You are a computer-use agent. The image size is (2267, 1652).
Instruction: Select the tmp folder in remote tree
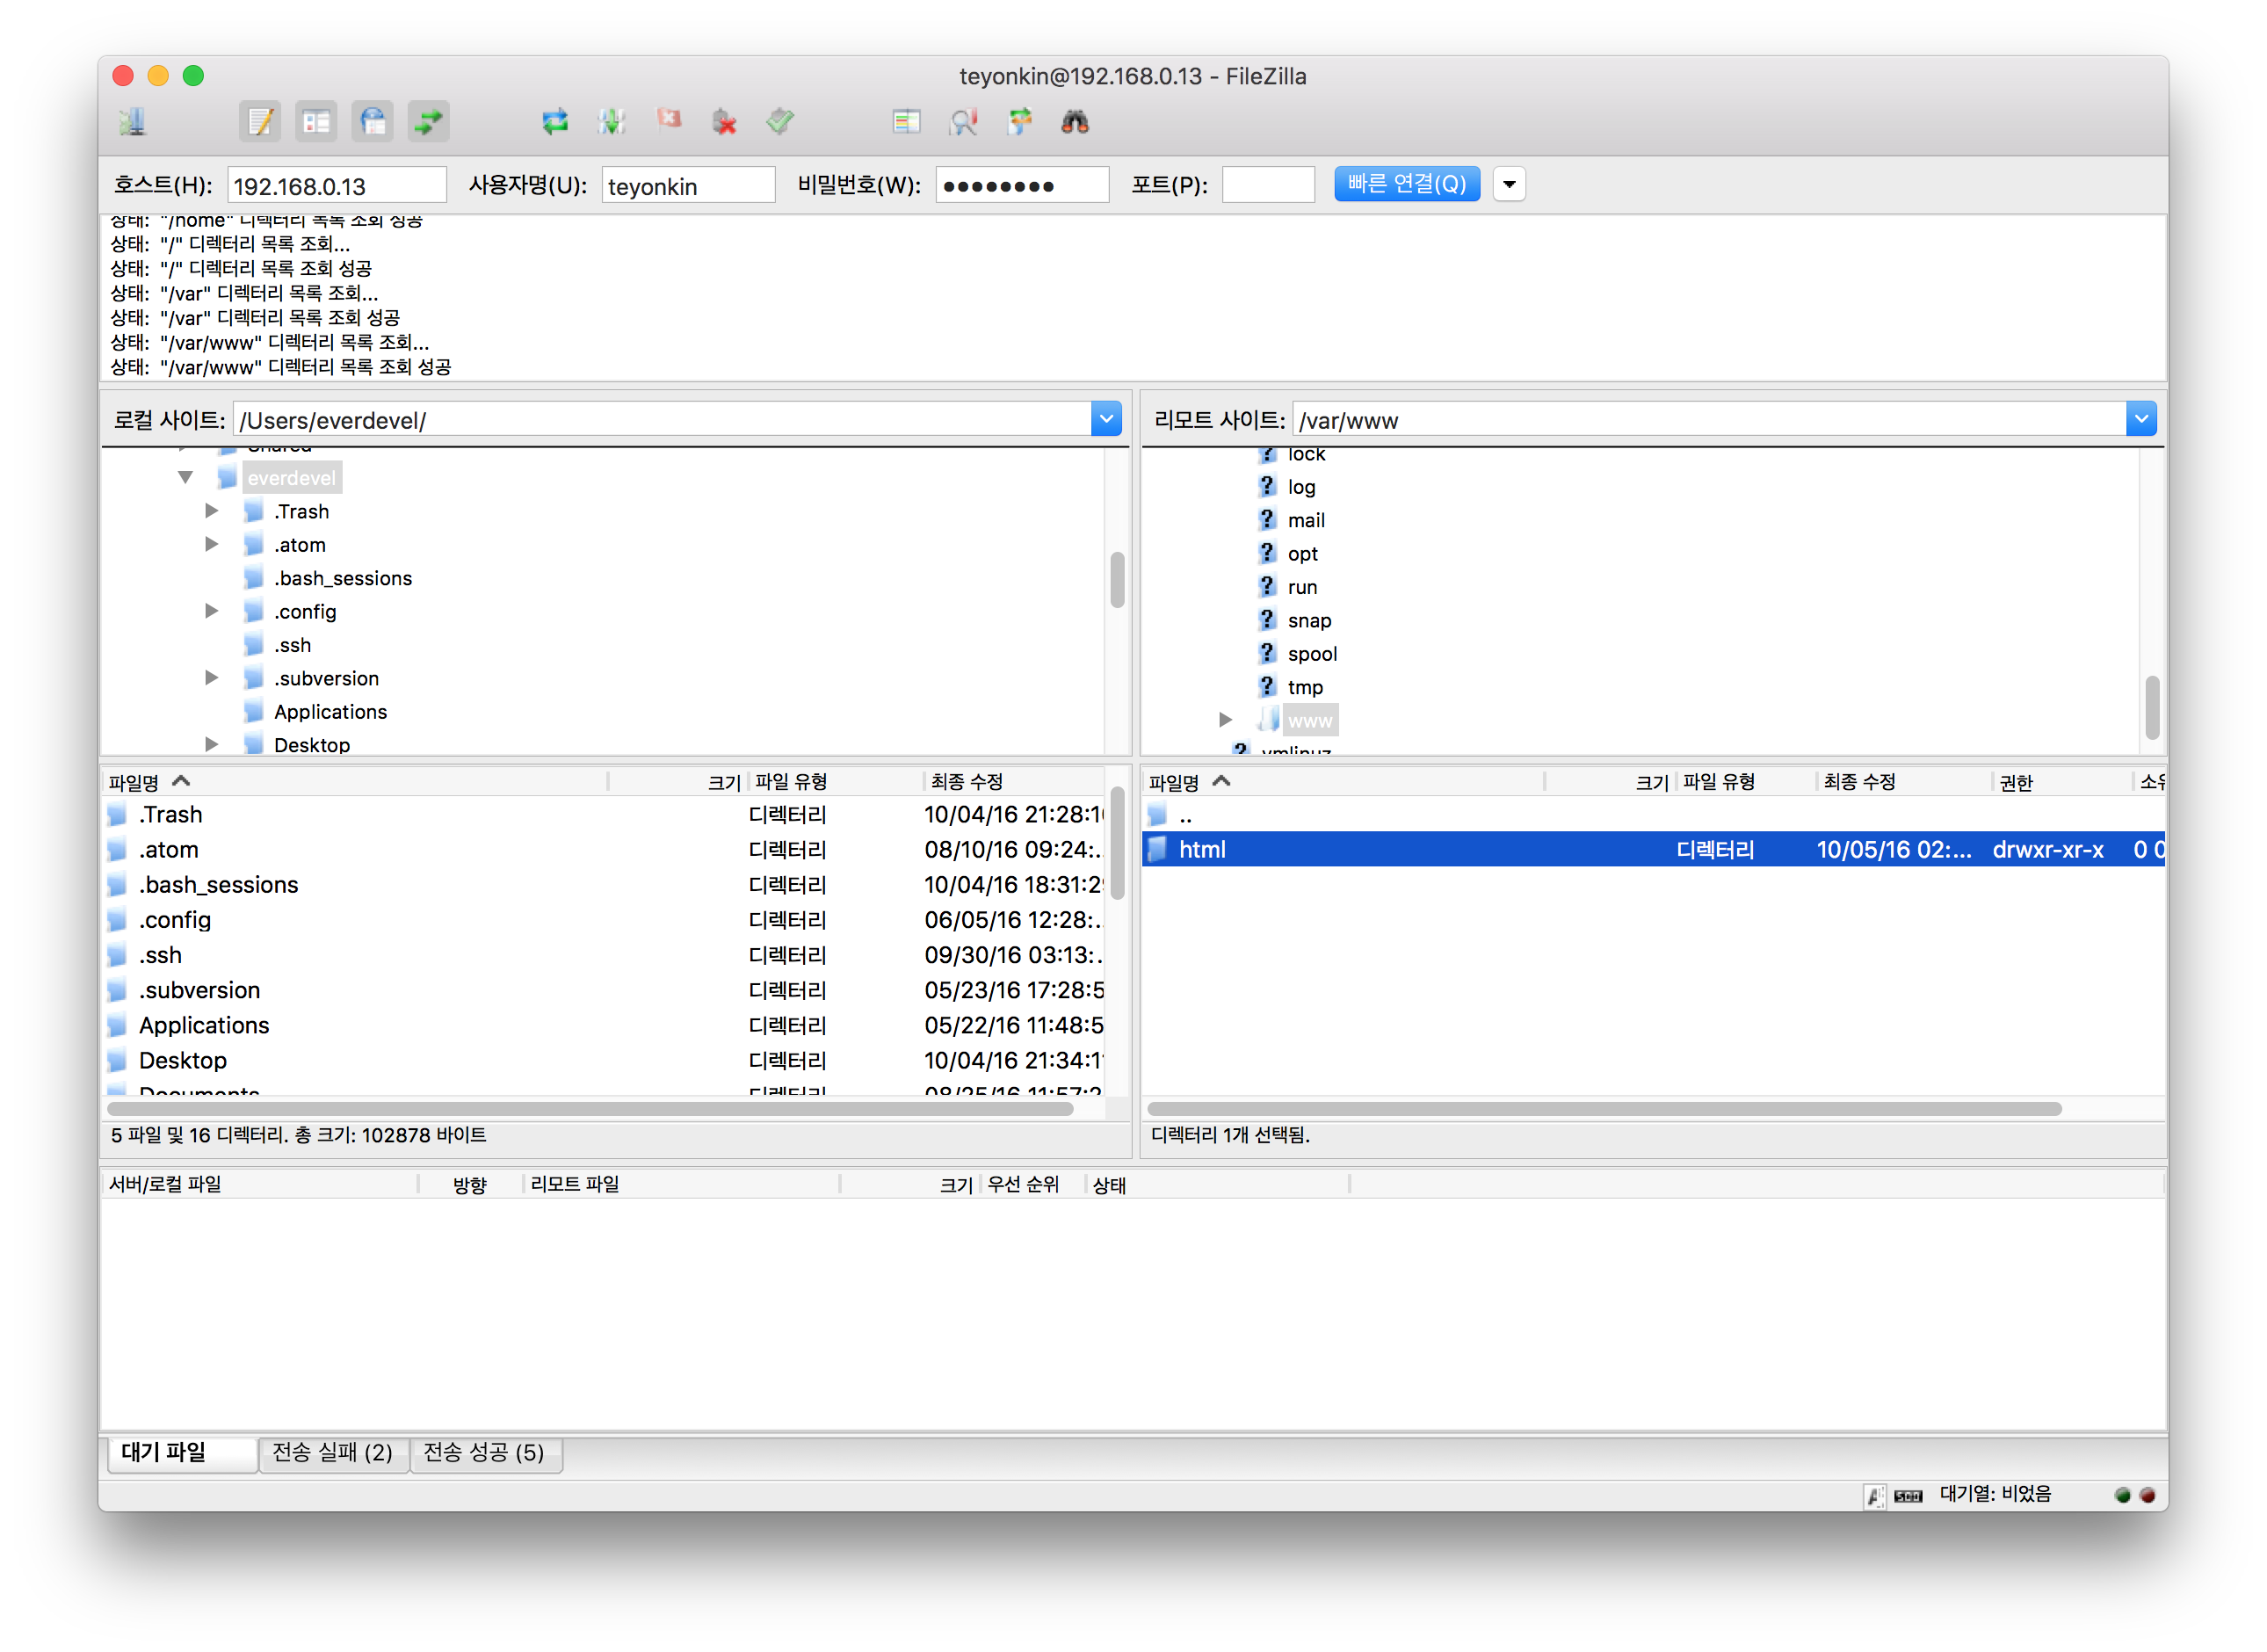[x=1305, y=687]
